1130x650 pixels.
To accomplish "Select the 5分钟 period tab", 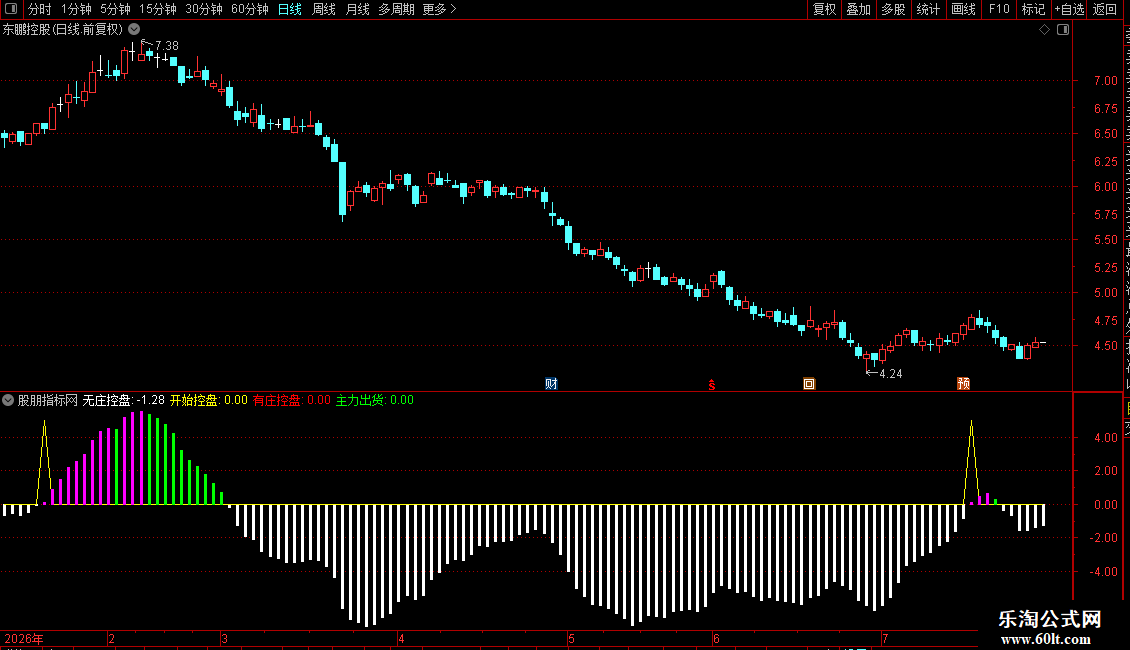I will tap(115, 9).
